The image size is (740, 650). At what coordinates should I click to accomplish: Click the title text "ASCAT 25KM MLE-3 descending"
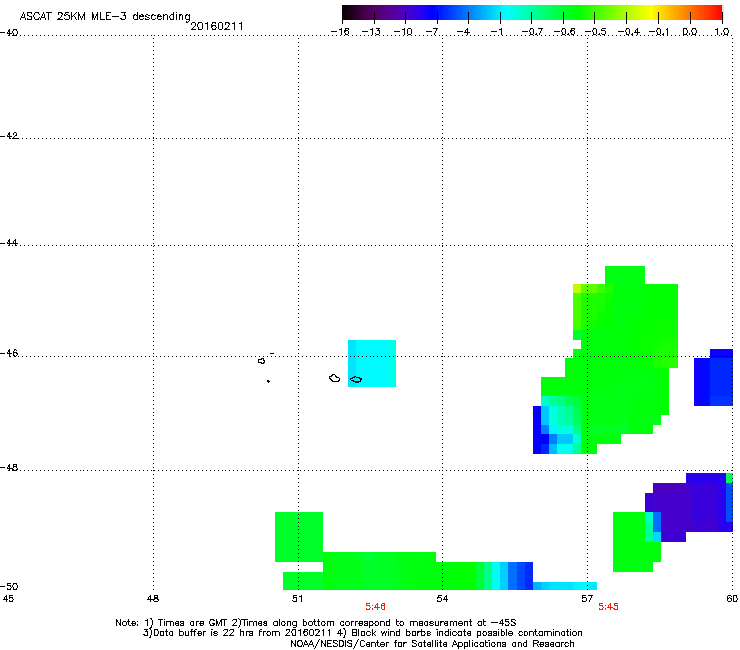[105, 17]
